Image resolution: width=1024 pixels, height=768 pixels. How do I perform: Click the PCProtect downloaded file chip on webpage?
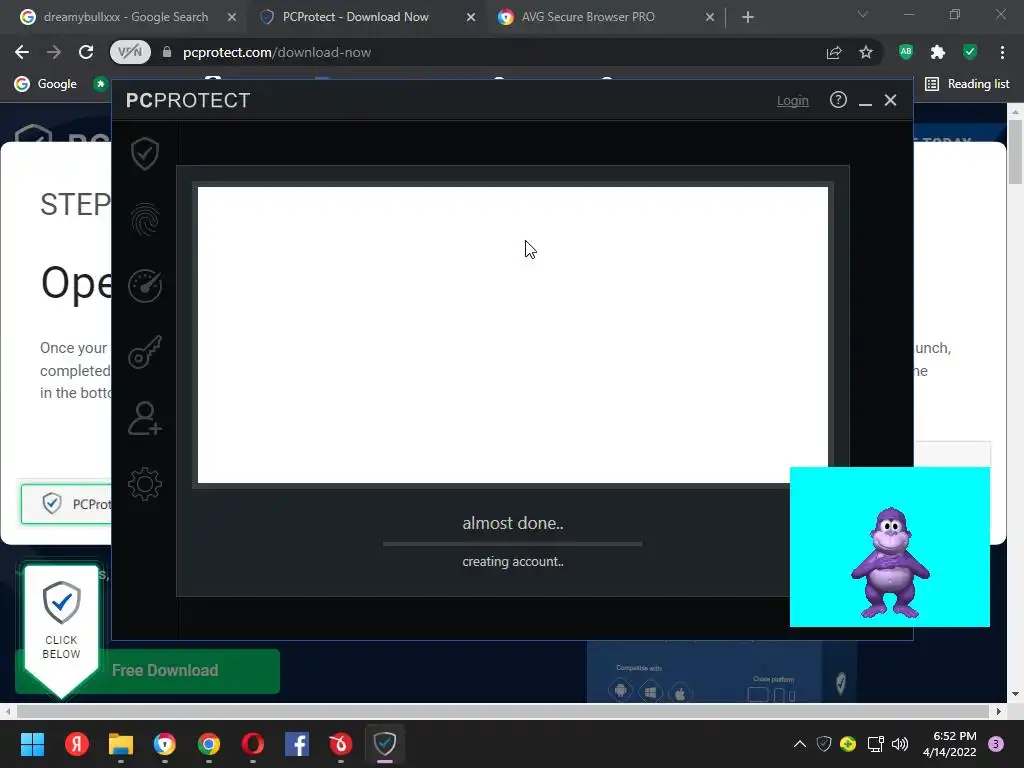tap(67, 504)
